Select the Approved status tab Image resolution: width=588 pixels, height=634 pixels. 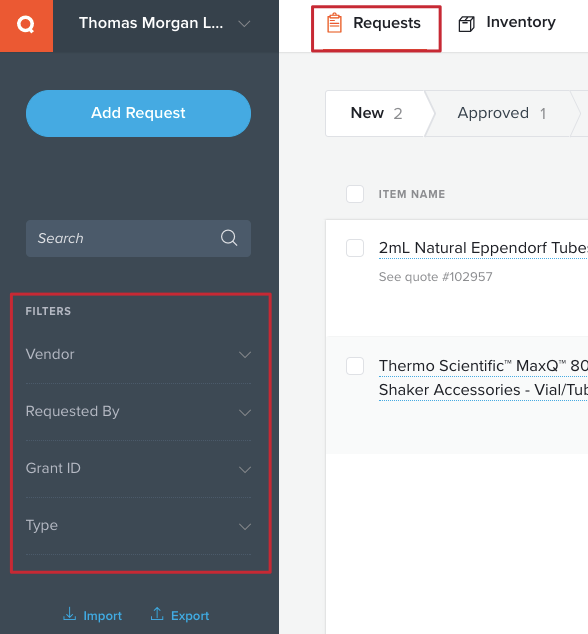502,114
